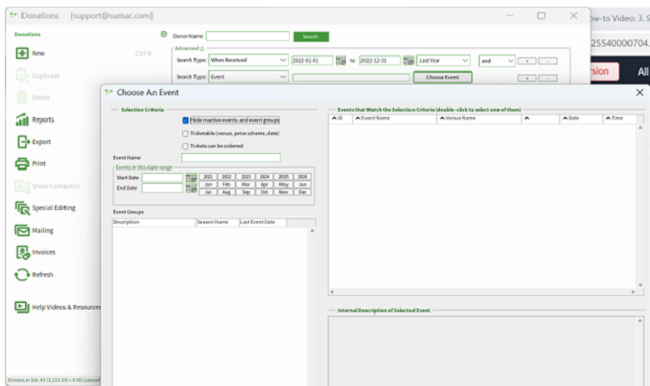Click the Export icon
650x386 pixels.
(x=22, y=142)
